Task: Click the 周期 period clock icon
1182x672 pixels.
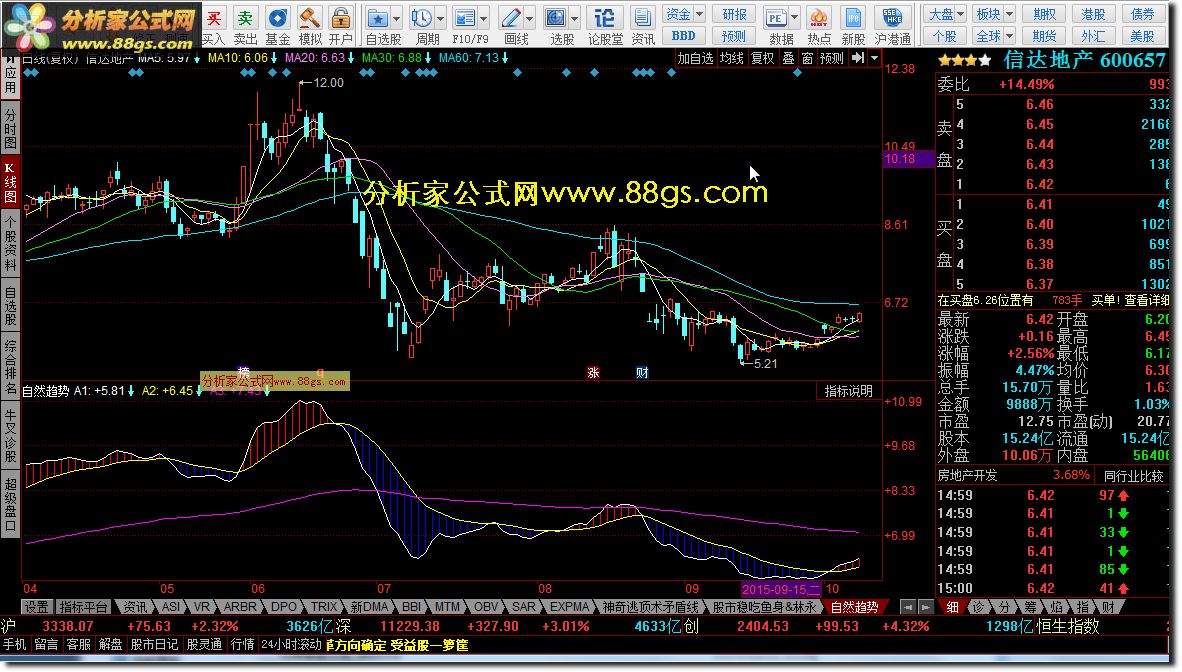Action: 422,18
